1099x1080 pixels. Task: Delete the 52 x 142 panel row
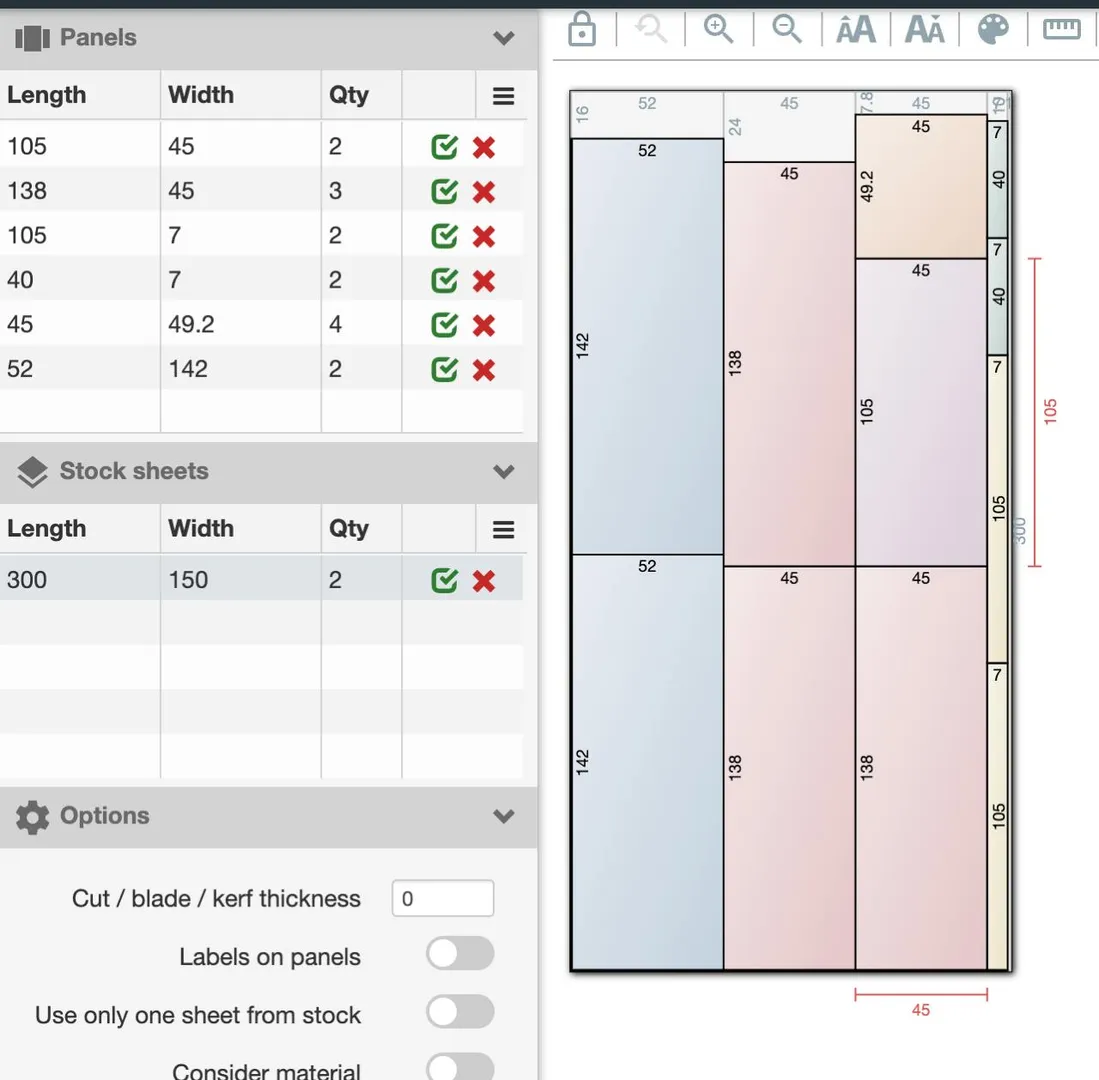click(484, 370)
